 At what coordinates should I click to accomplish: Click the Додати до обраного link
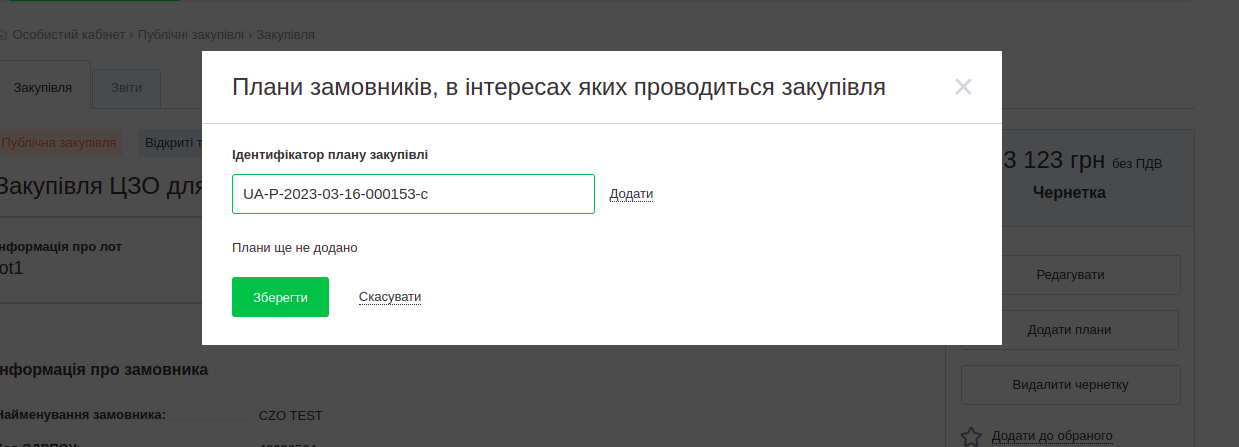pos(1052,436)
